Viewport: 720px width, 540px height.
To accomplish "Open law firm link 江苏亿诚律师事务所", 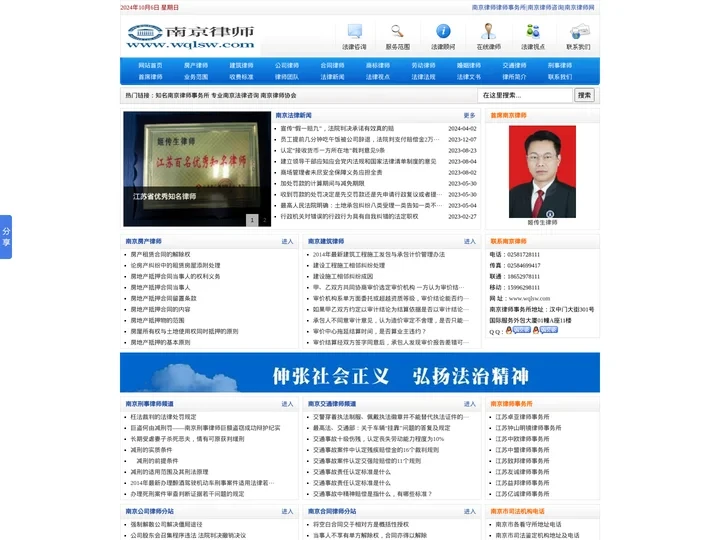I will click(x=522, y=494).
